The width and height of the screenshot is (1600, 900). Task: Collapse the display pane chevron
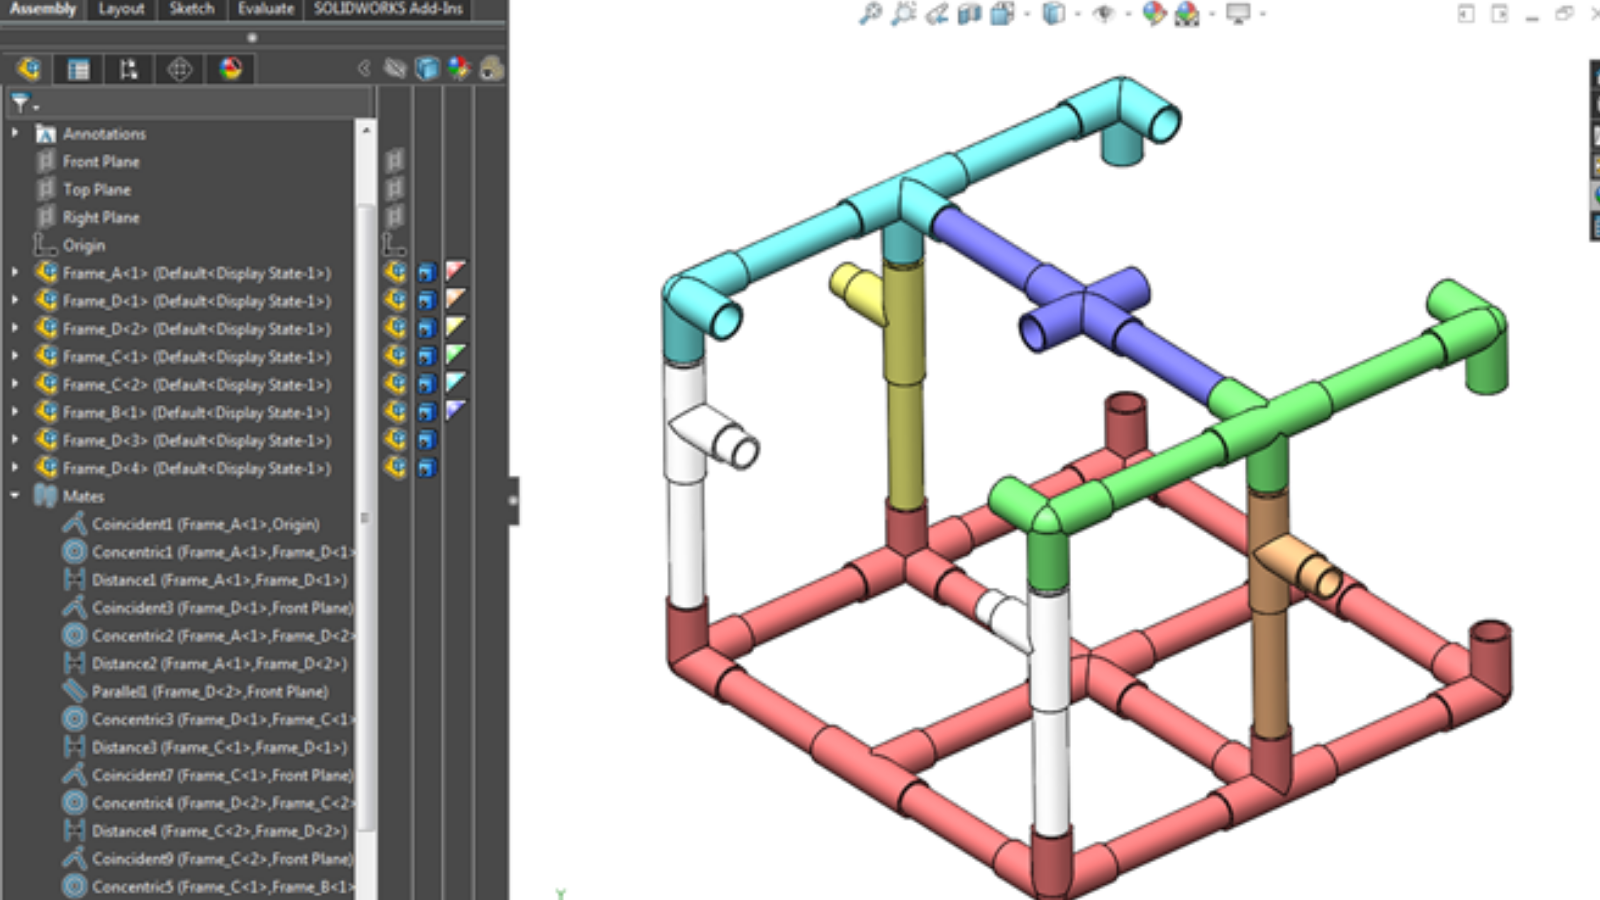(x=364, y=68)
